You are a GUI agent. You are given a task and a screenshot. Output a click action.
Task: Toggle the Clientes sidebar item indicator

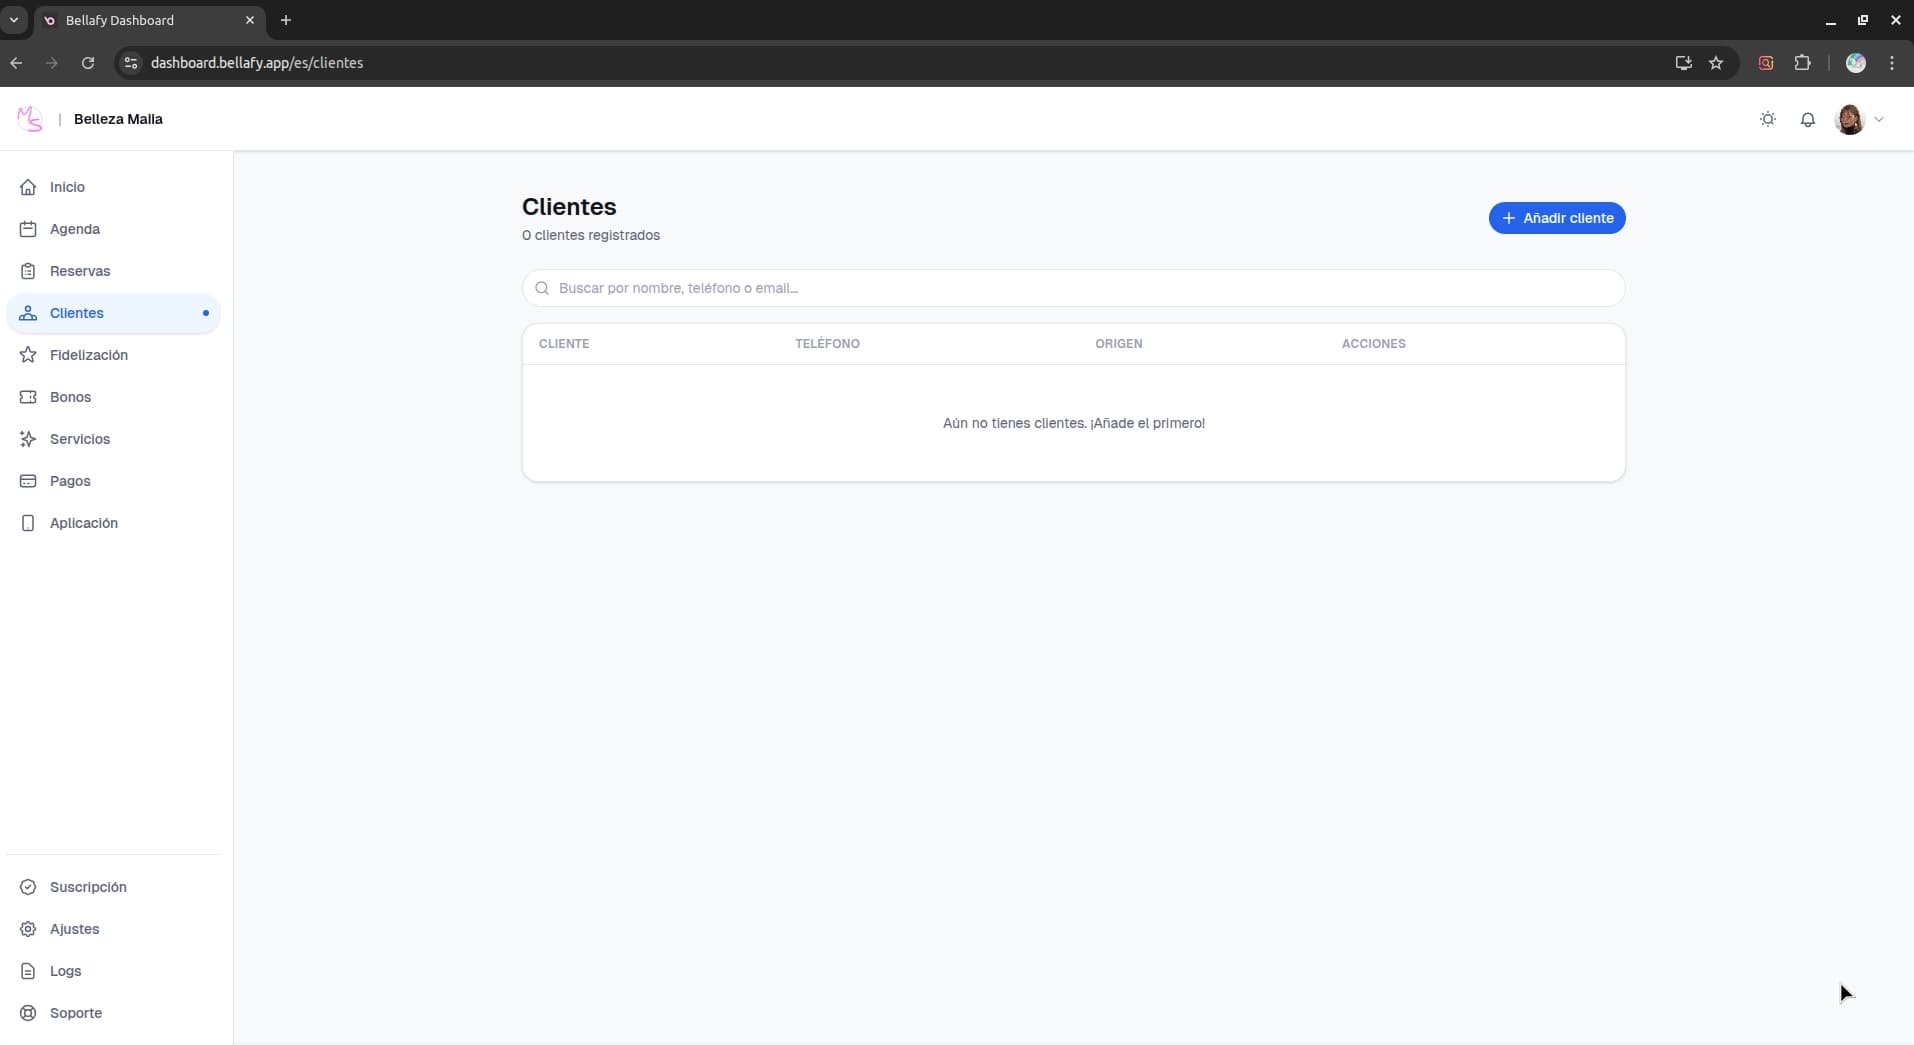(205, 313)
